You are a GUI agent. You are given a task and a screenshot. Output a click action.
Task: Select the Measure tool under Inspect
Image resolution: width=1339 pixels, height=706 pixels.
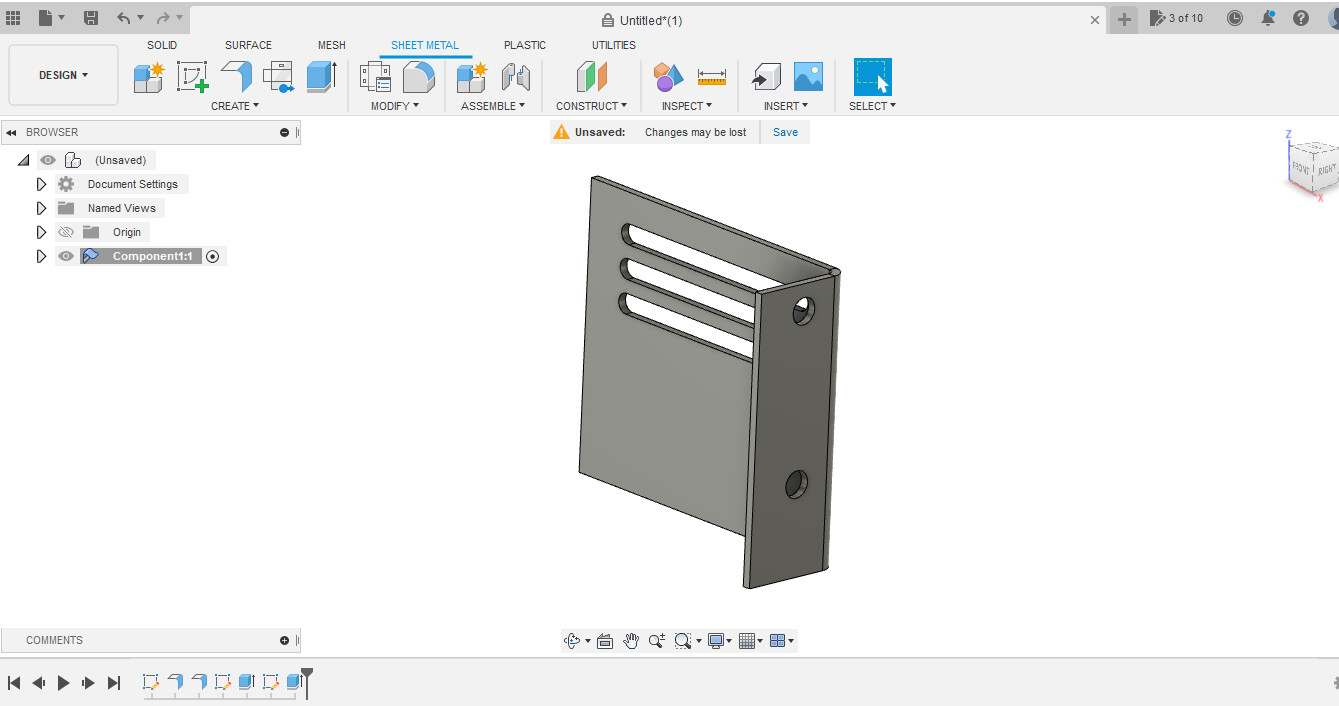tap(711, 77)
